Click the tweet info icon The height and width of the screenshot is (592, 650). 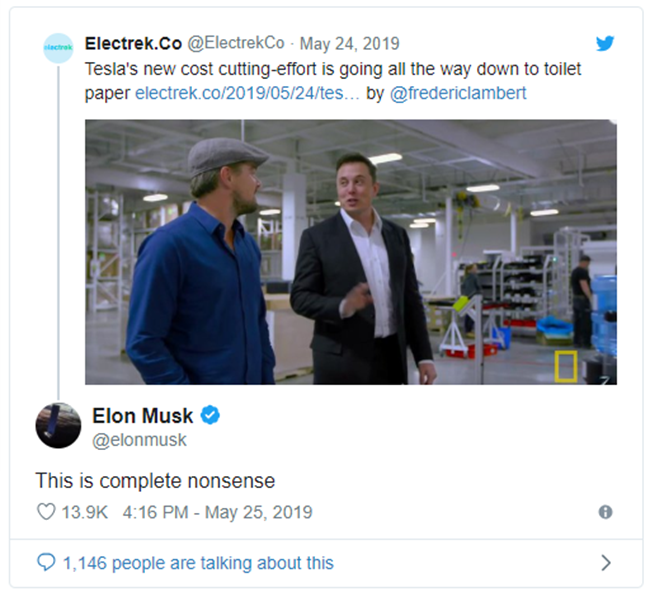[605, 512]
